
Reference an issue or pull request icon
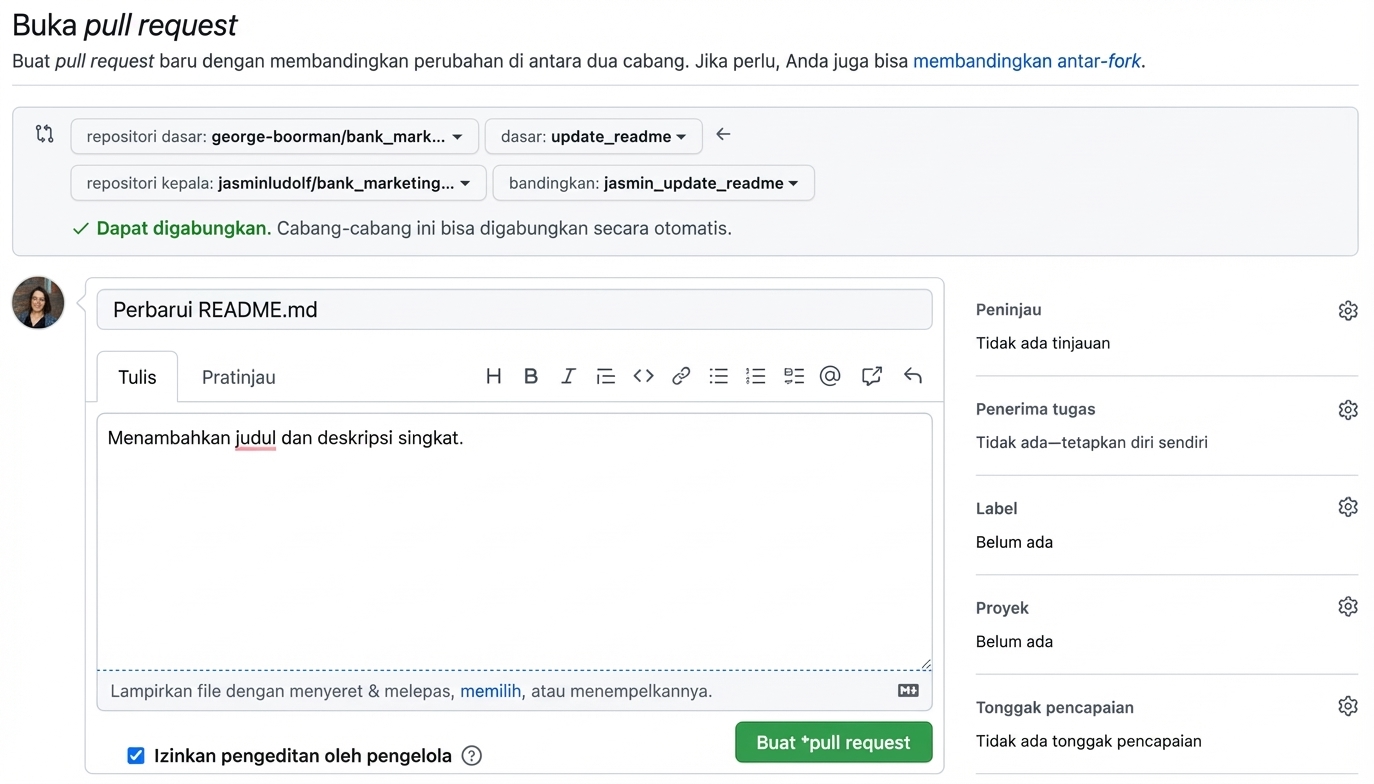point(872,376)
